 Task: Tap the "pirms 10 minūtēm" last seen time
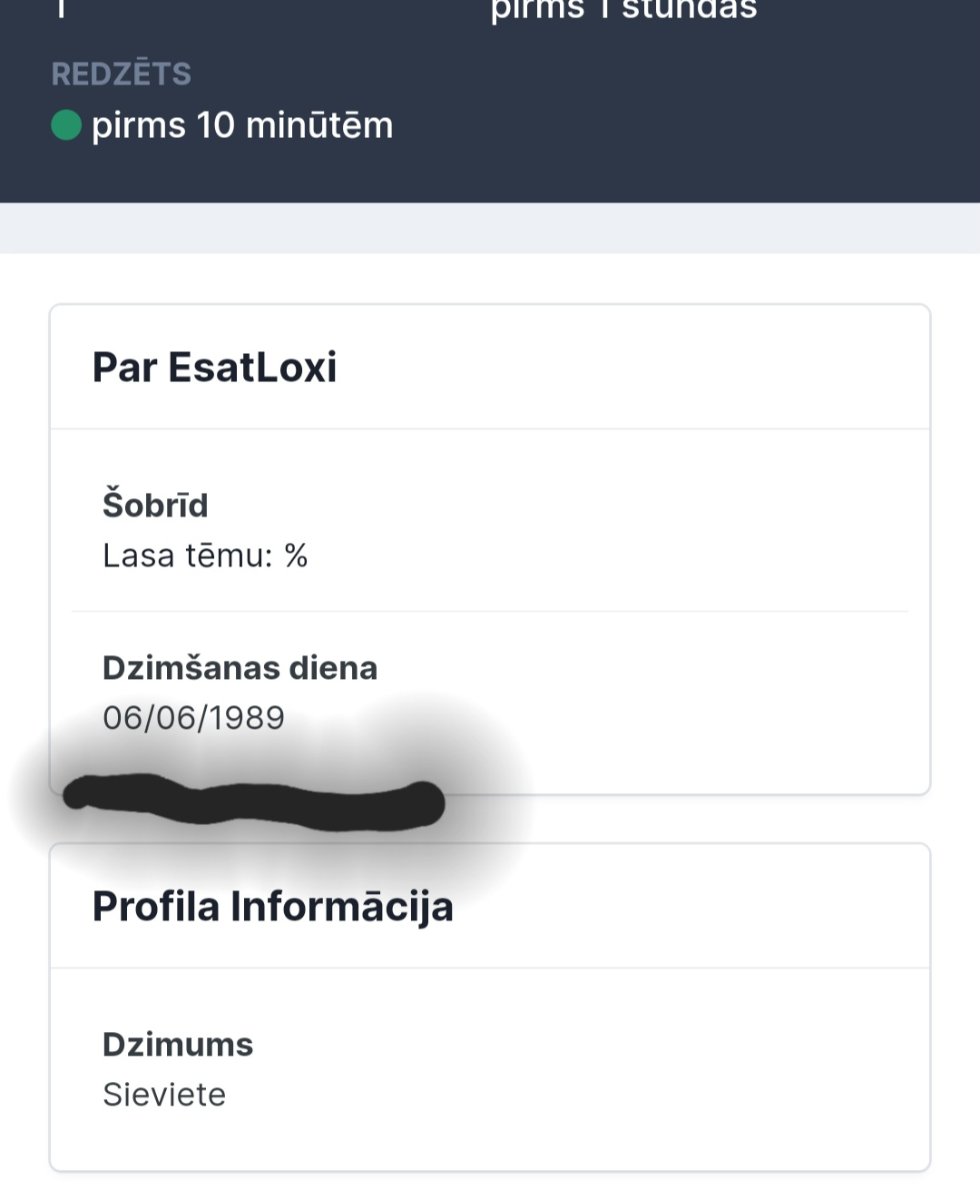click(242, 127)
